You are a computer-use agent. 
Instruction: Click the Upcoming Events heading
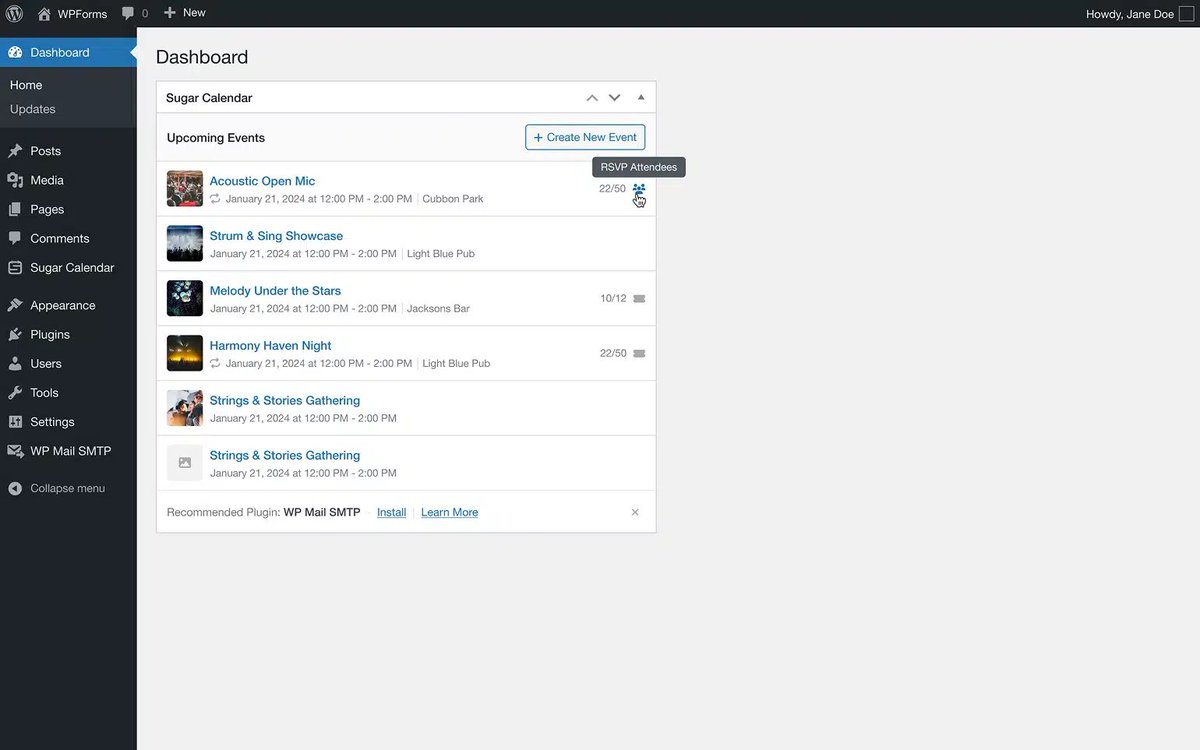(216, 138)
